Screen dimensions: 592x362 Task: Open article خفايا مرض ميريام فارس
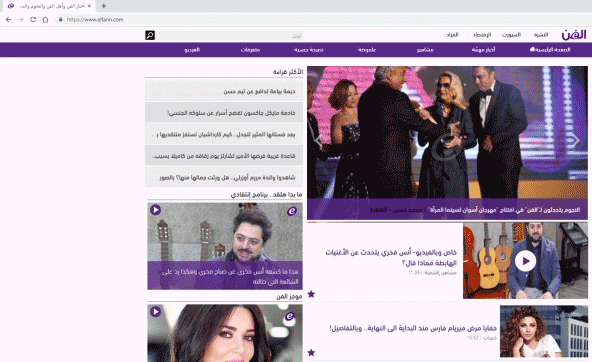413,328
